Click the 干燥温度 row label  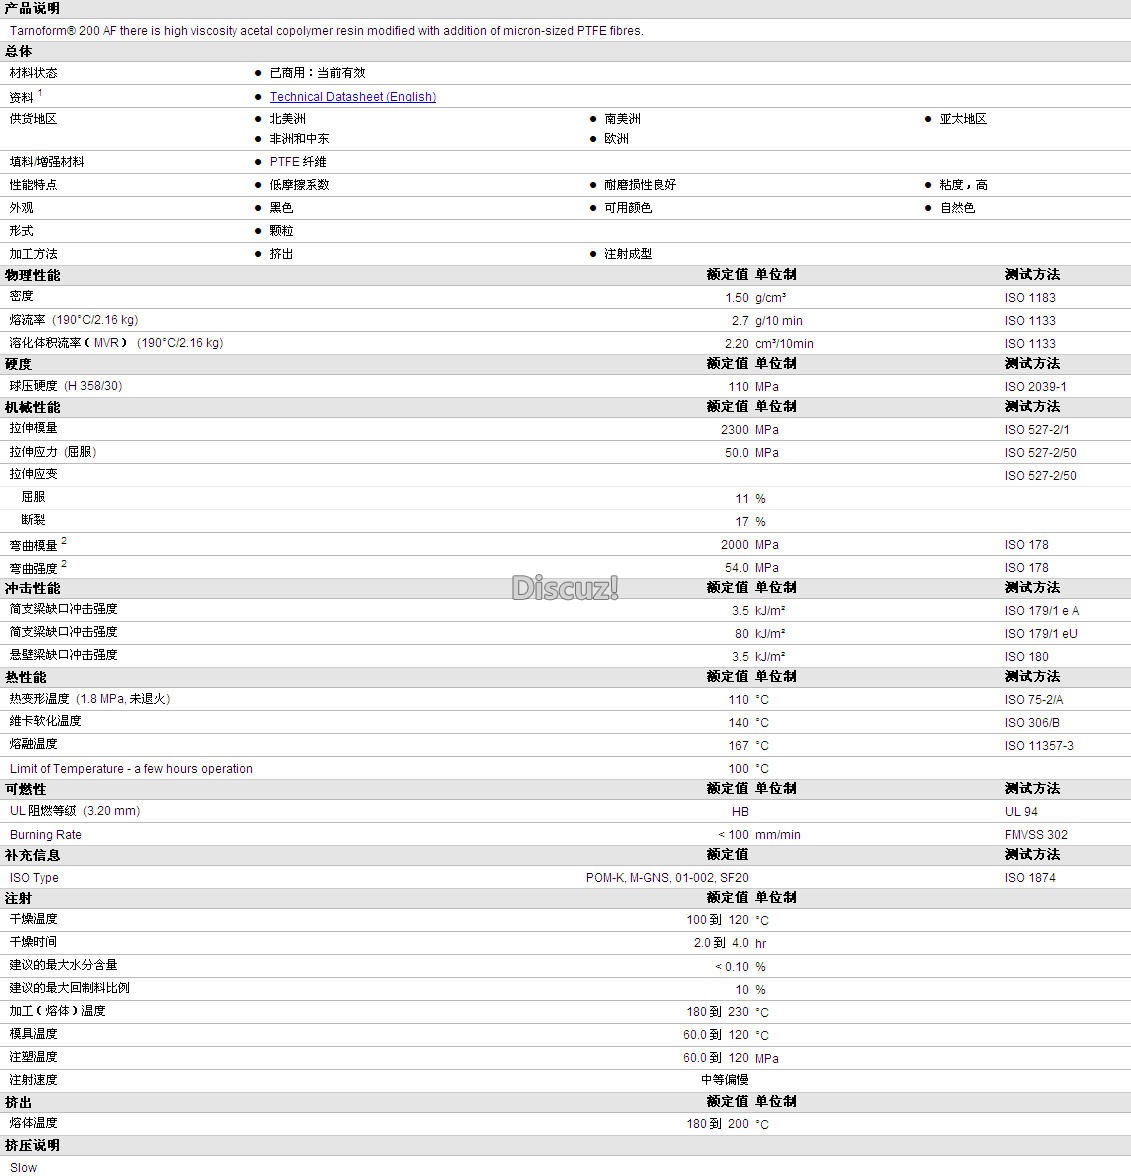33,920
